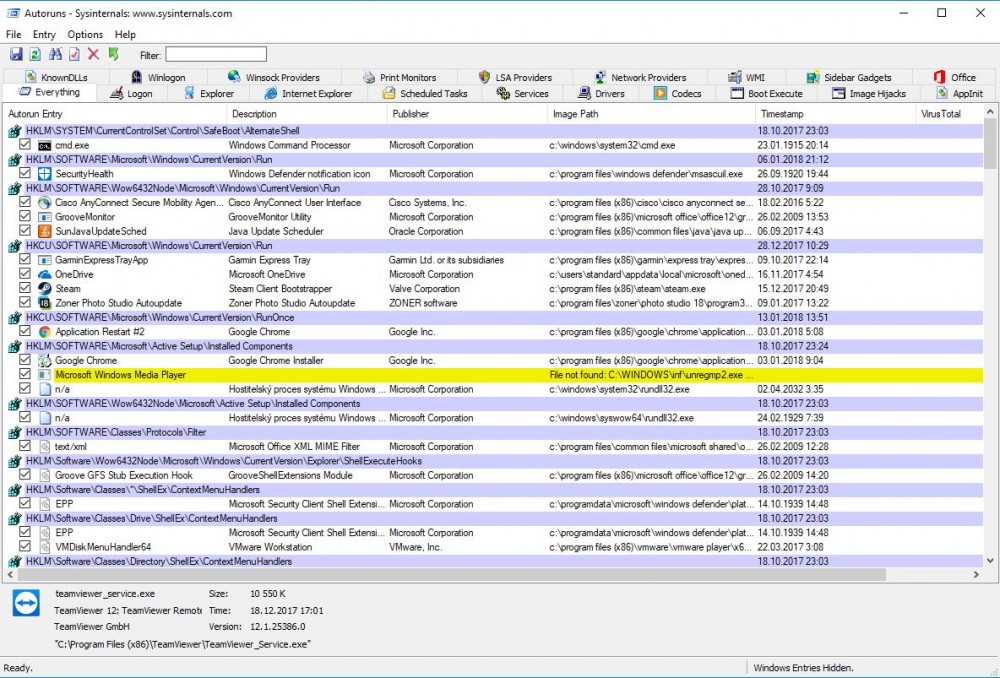The width and height of the screenshot is (1000, 678).
Task: Click the Refresh toolbar icon
Action: (x=35, y=54)
